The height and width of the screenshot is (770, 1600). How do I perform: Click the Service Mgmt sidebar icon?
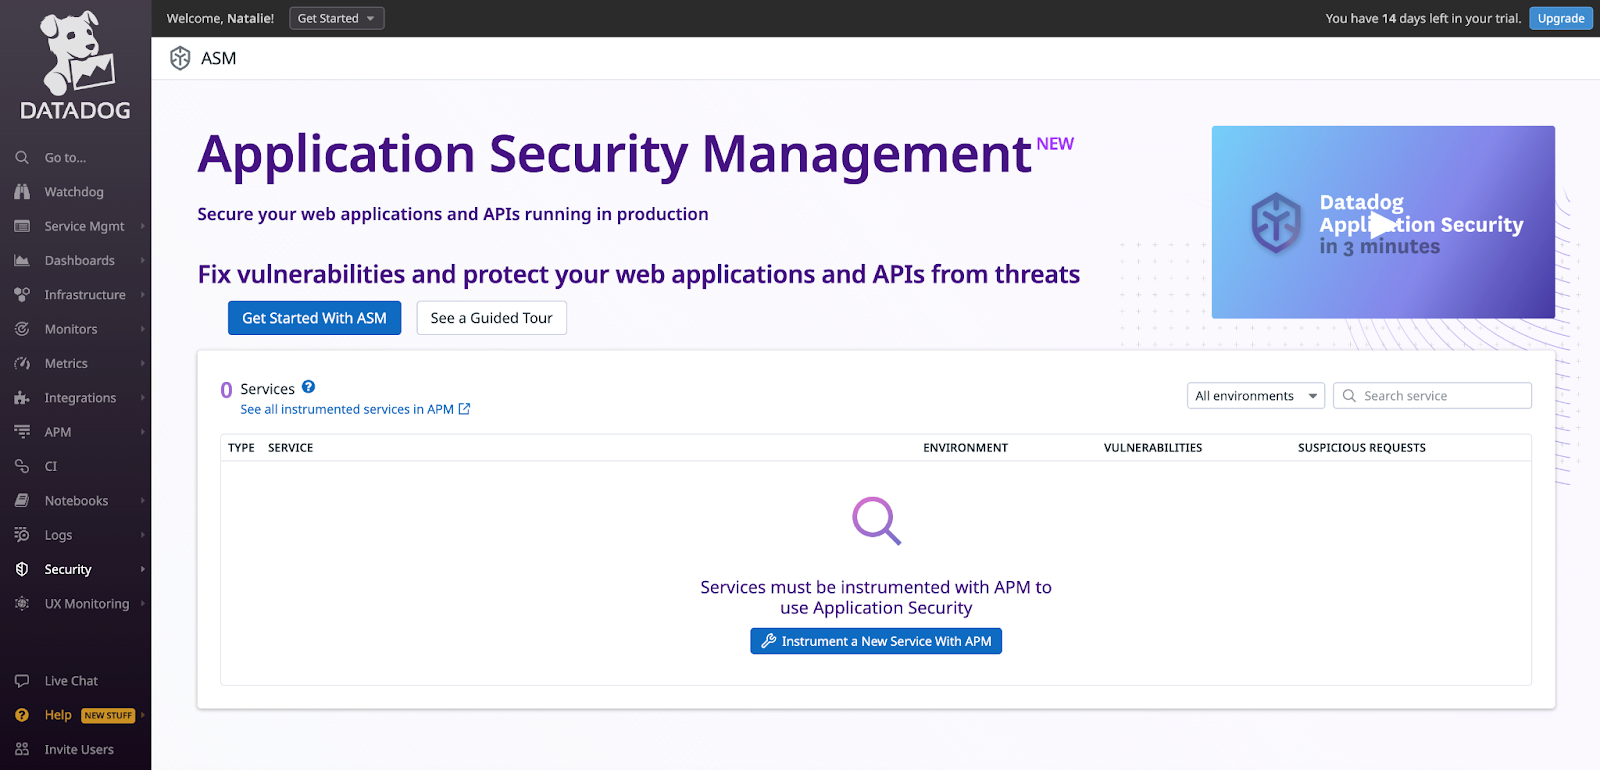(x=22, y=226)
